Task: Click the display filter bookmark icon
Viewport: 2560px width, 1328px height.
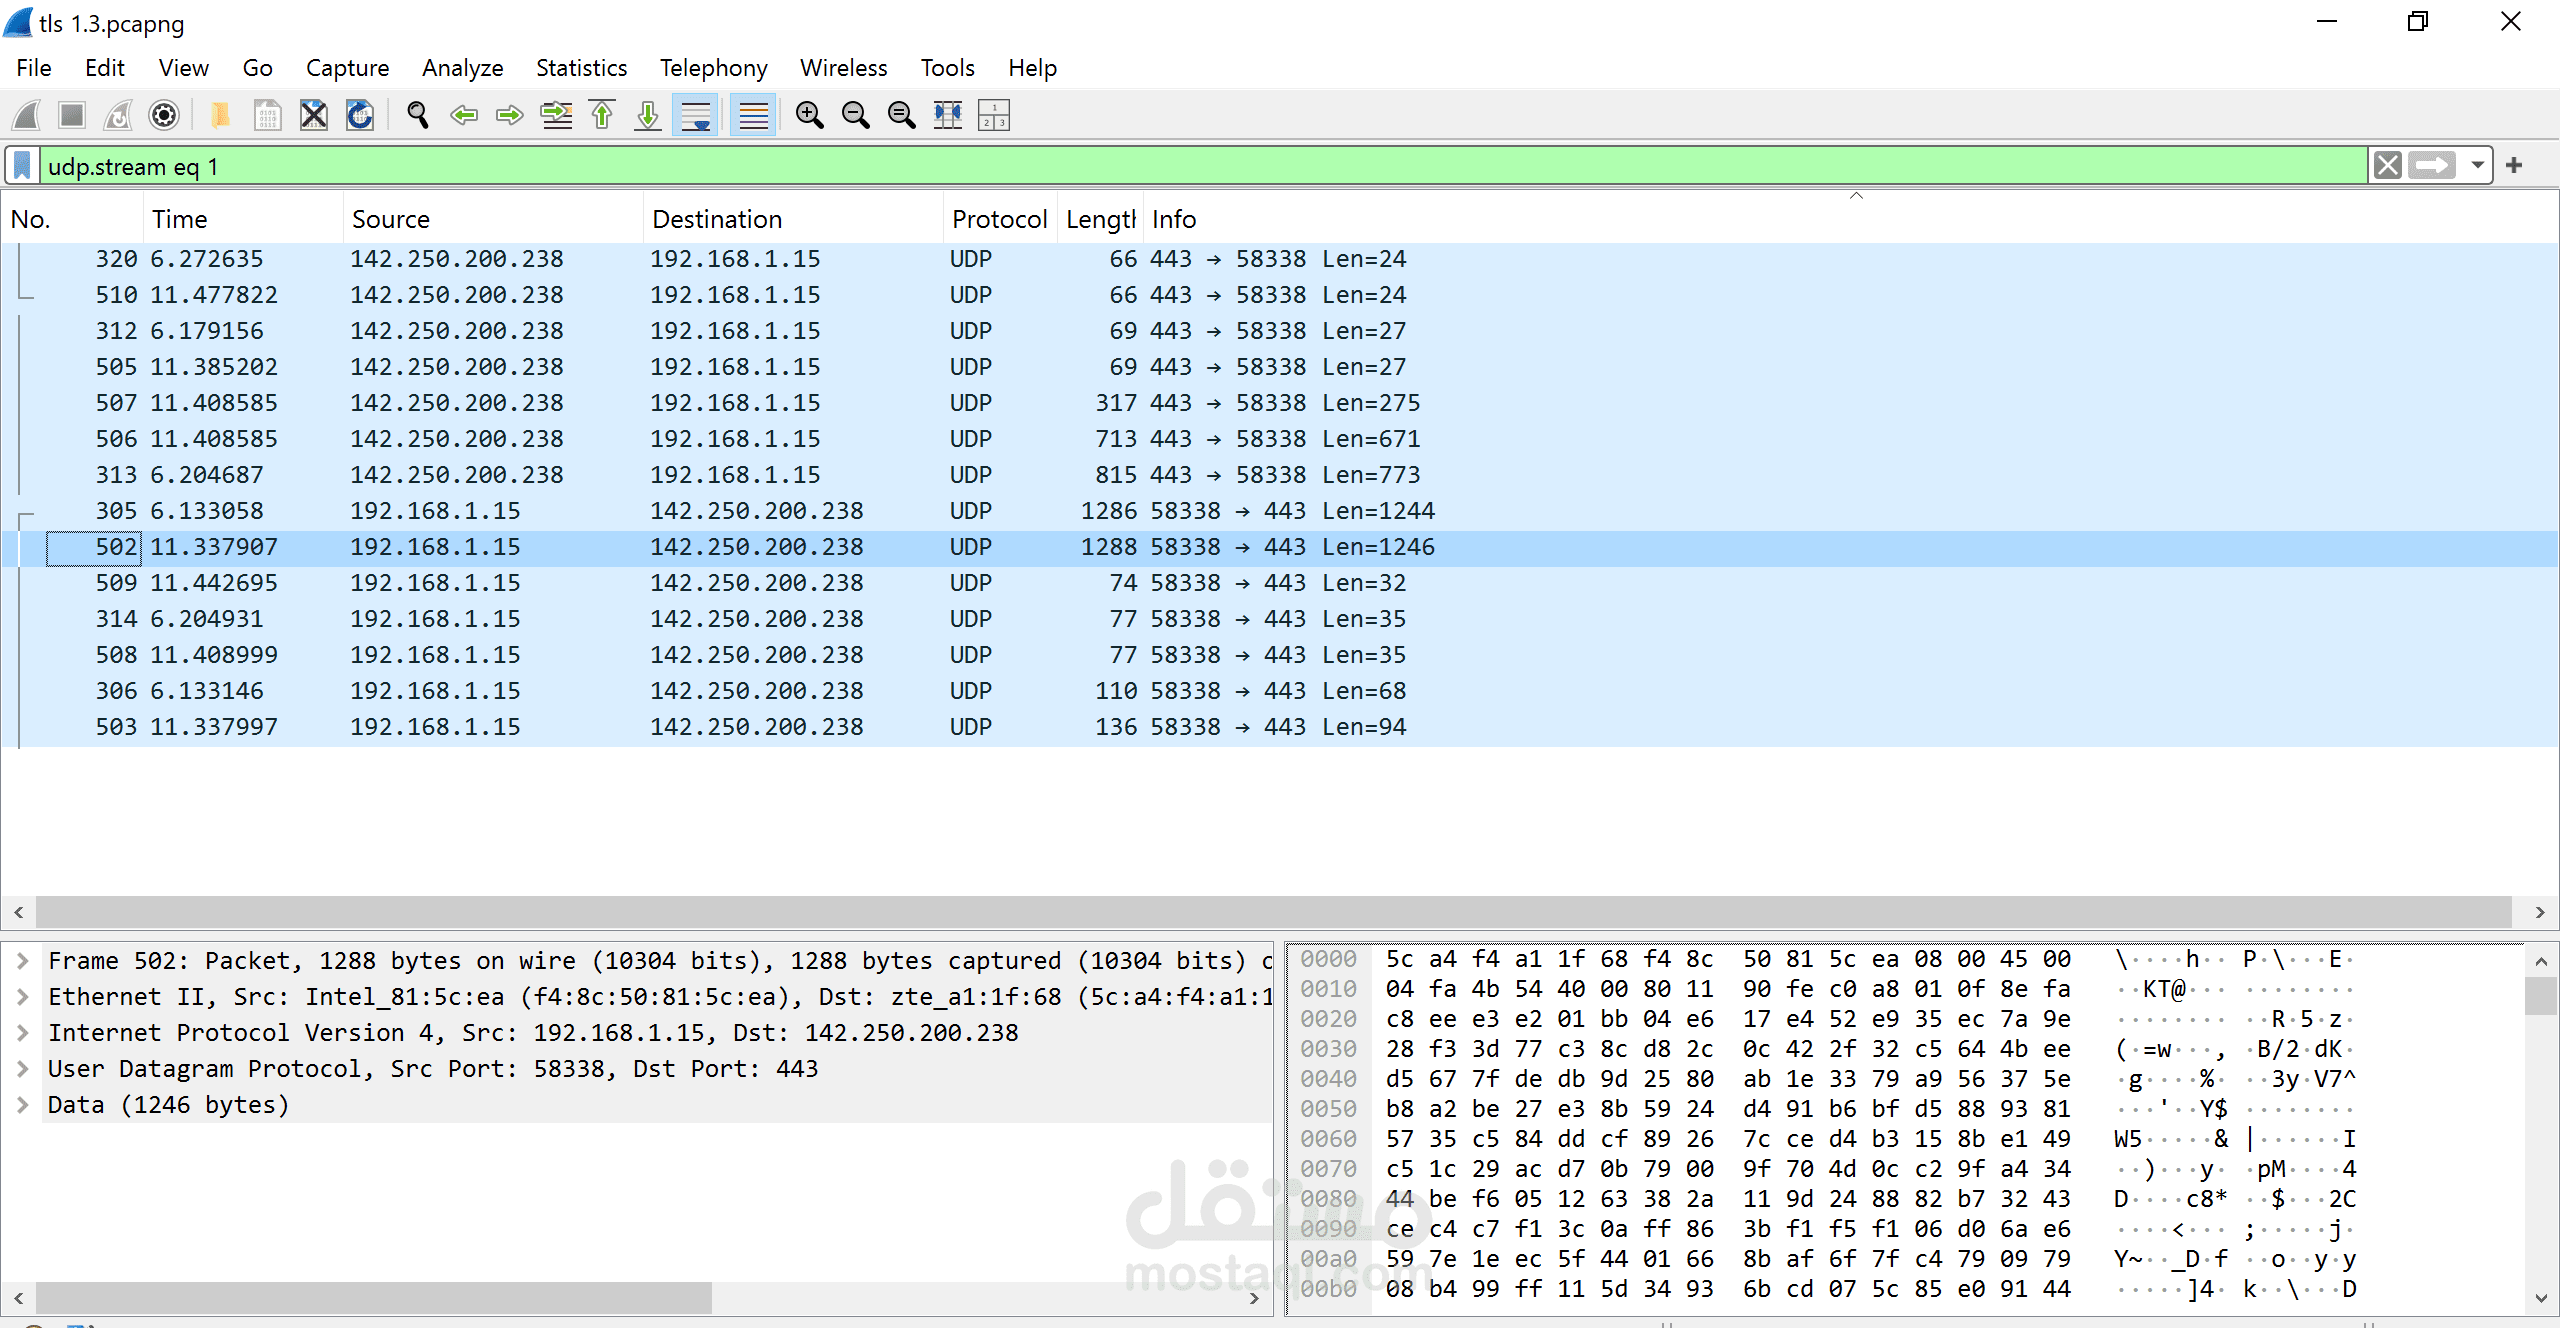Action: click(23, 166)
